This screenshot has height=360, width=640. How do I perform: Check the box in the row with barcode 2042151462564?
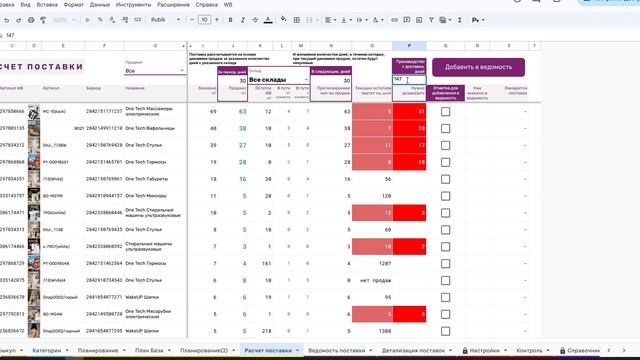[x=445, y=264]
